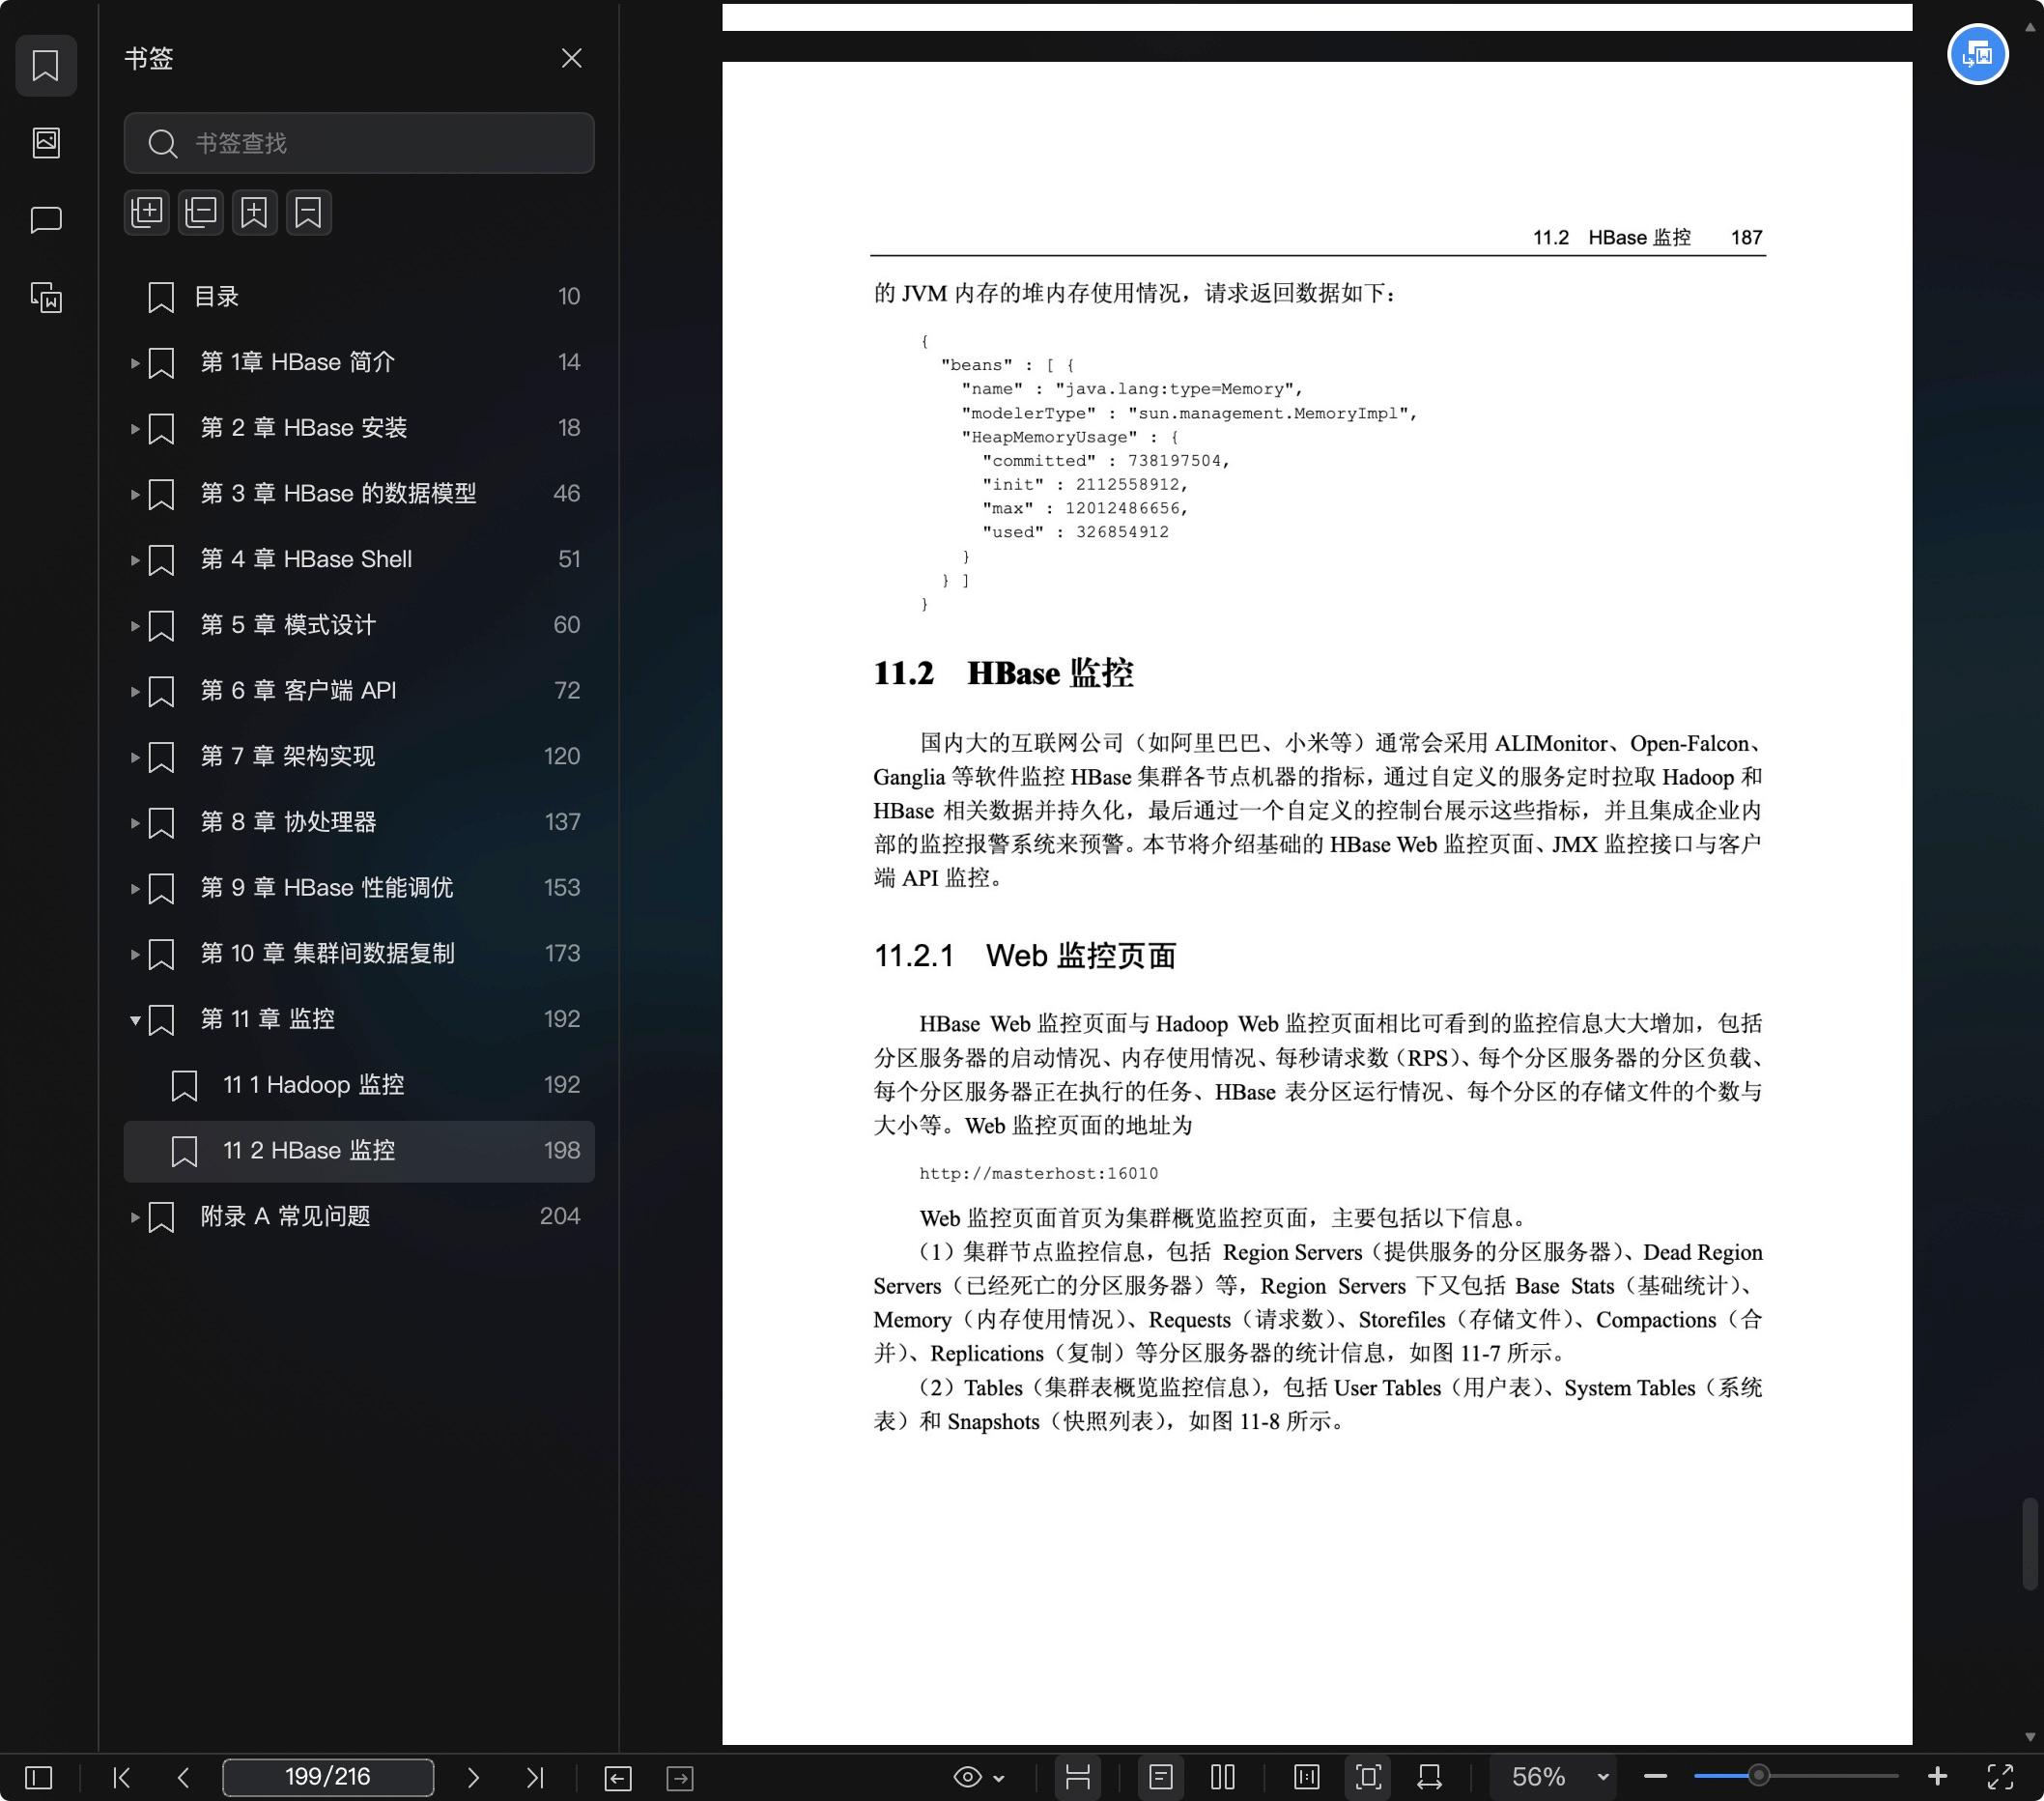This screenshot has height=1801, width=2044.
Task: Click the vertical document scrollbar
Action: 2029,1543
